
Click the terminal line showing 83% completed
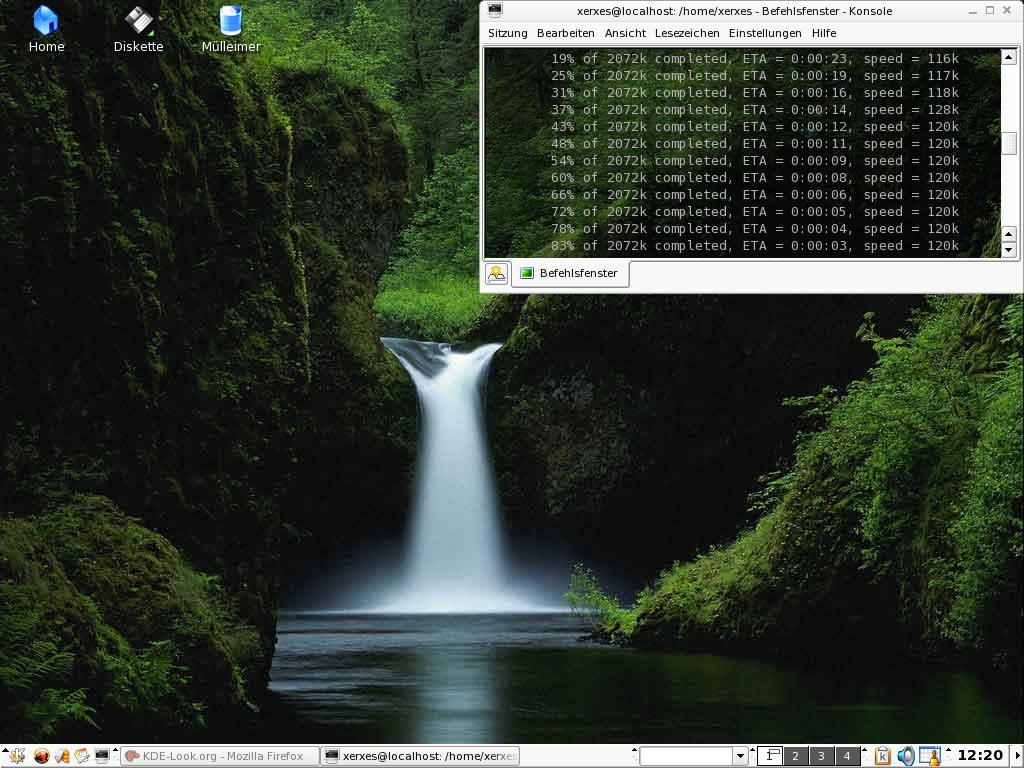click(x=754, y=246)
